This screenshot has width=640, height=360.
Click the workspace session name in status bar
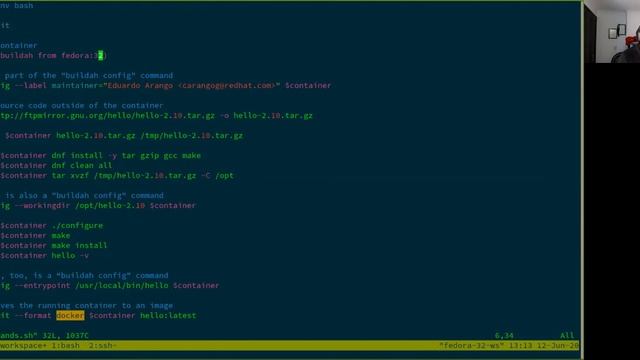(x=23, y=345)
